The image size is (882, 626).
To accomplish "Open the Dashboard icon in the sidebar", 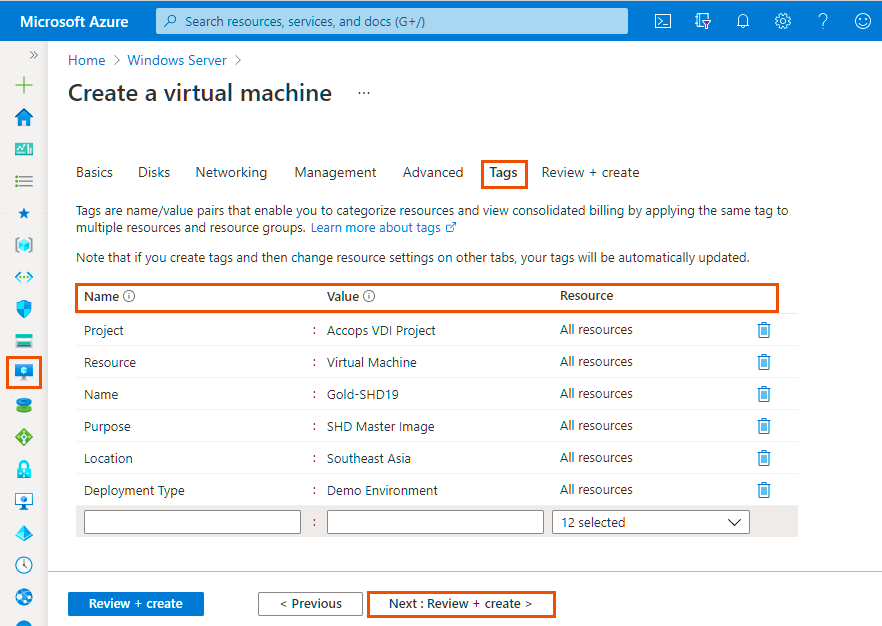I will tap(24, 149).
